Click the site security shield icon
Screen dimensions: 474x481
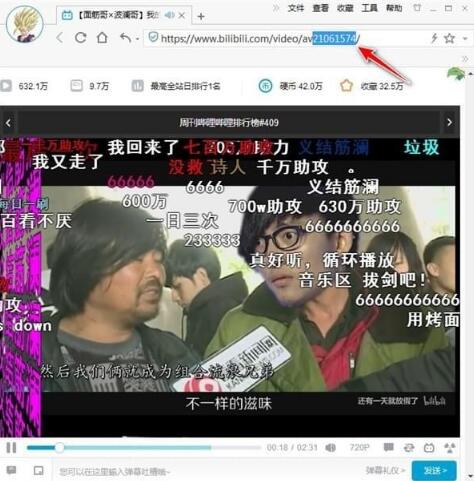tap(153, 37)
